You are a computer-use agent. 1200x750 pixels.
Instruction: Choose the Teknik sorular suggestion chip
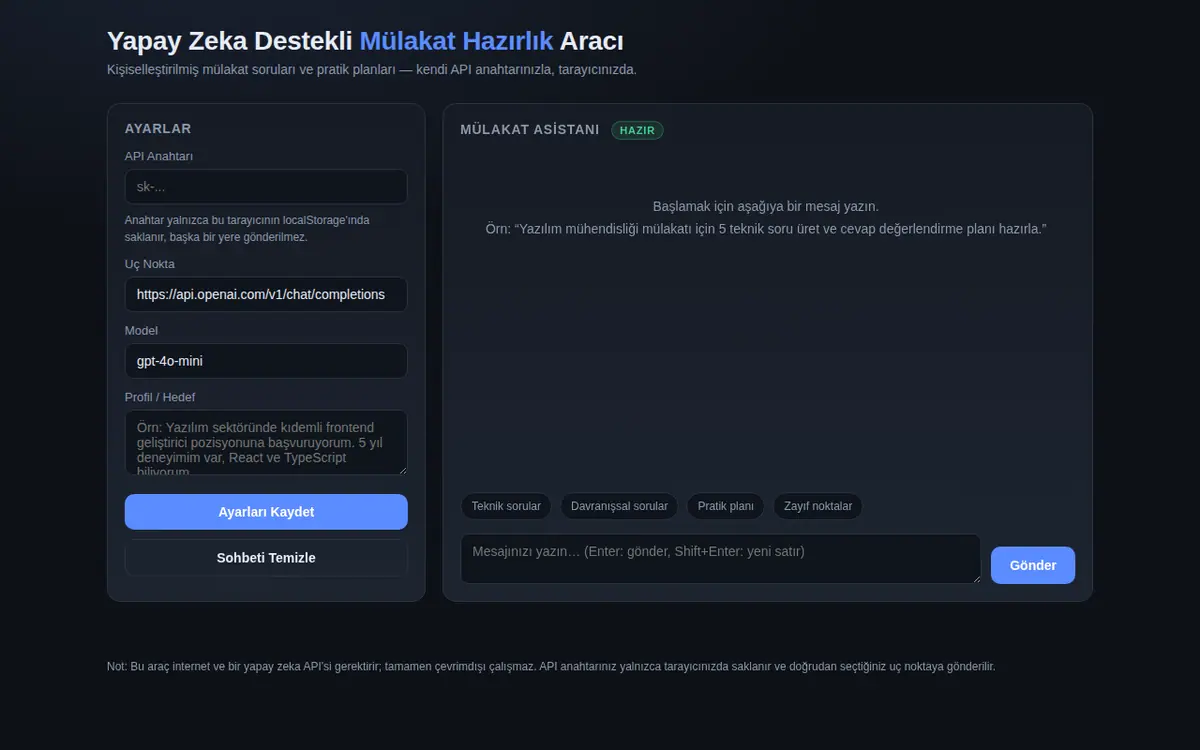coord(506,506)
